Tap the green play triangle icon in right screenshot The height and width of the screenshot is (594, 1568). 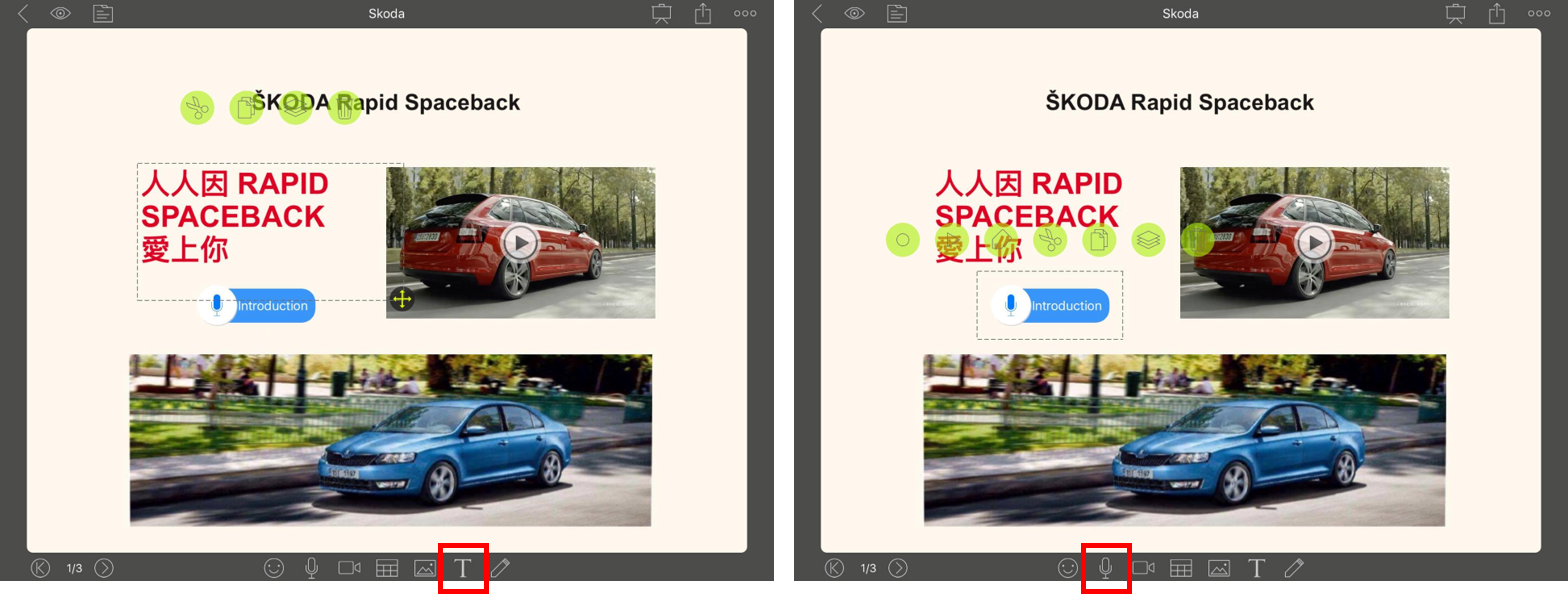(x=951, y=240)
